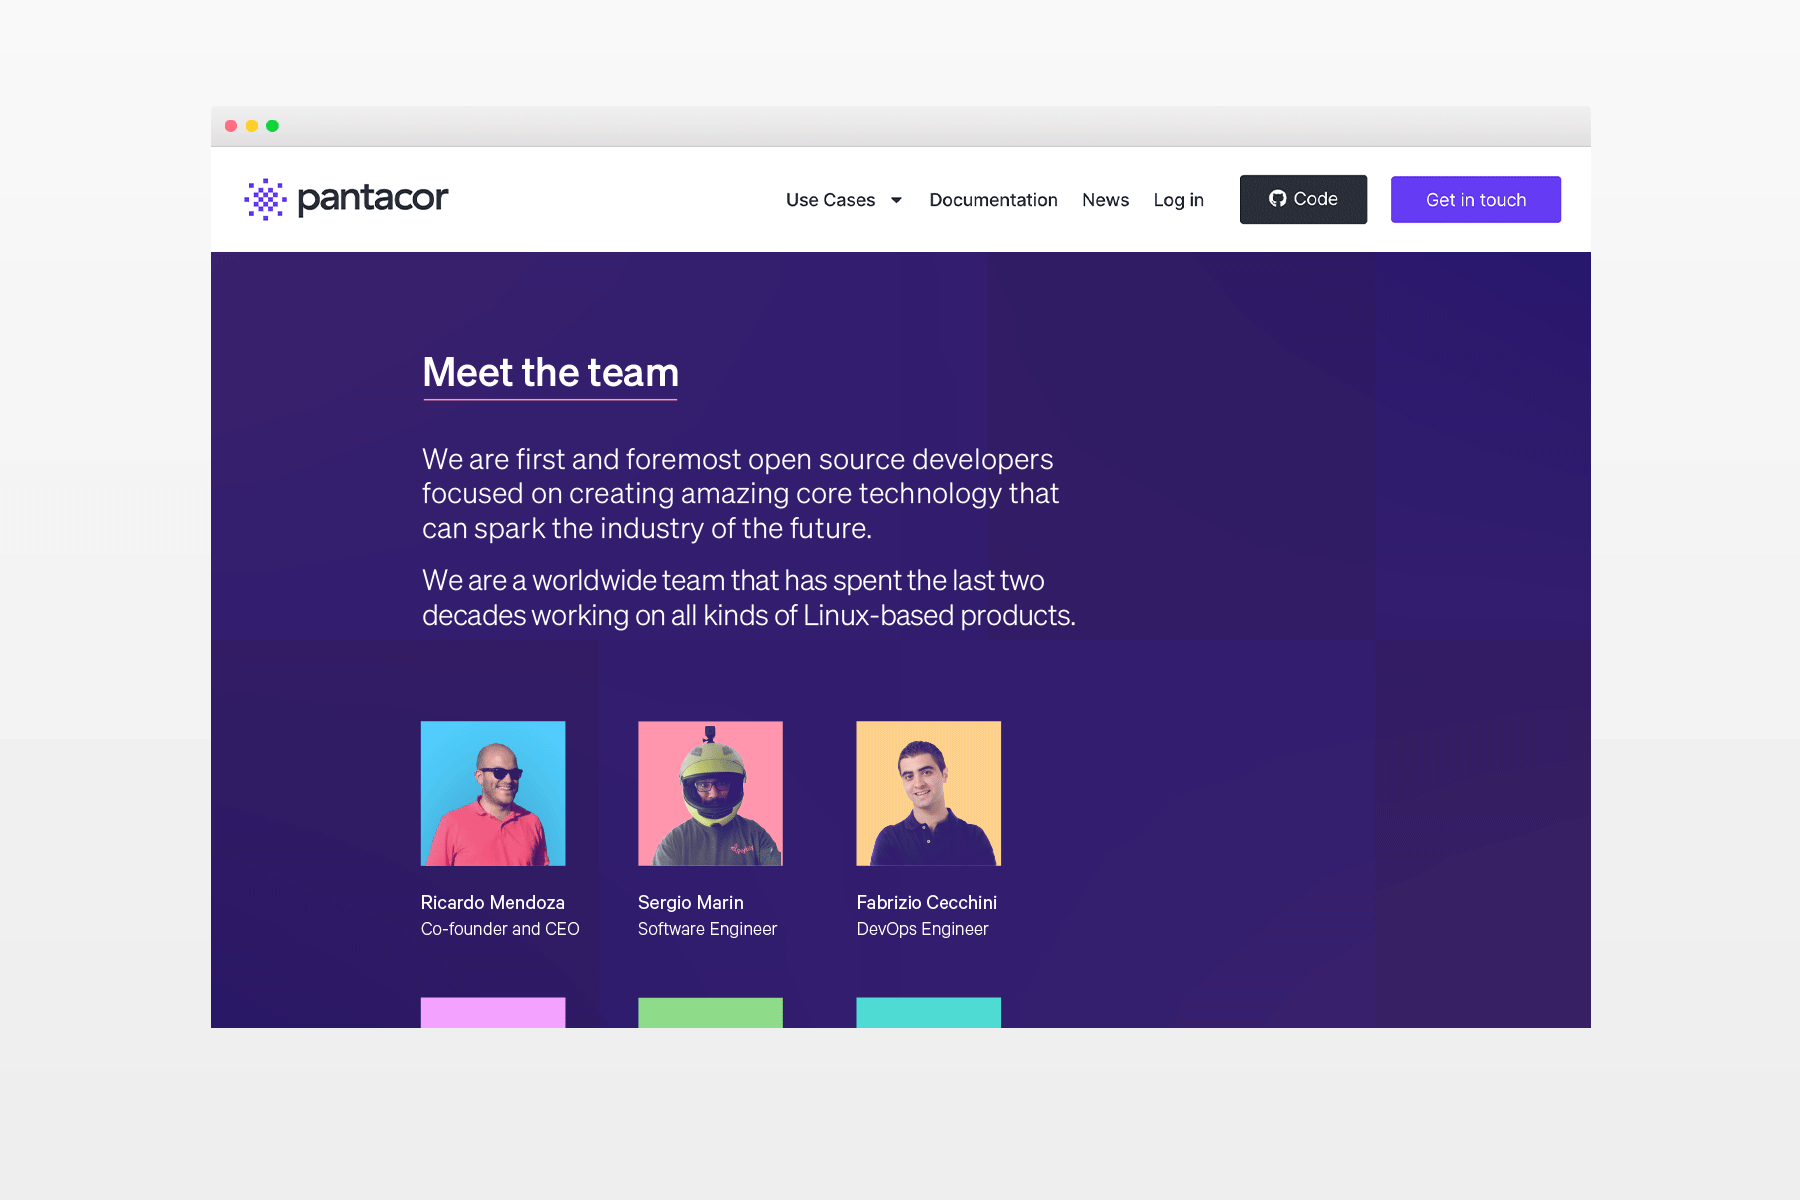Click the yellow minimize window dot
This screenshot has width=1800, height=1200.
[252, 126]
